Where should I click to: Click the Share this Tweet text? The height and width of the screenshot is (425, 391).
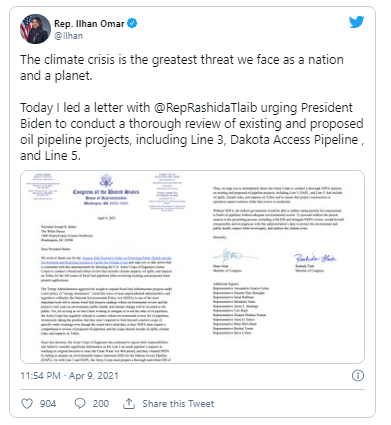[x=178, y=404]
